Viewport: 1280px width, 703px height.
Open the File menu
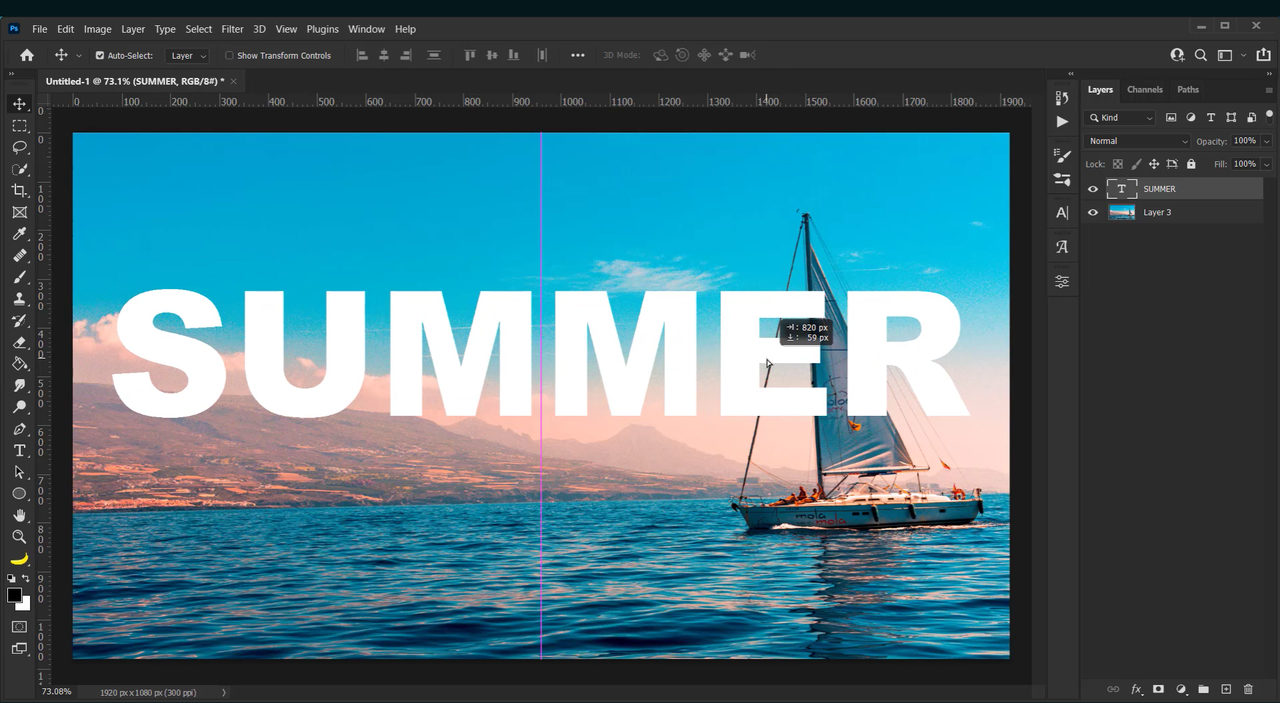40,29
